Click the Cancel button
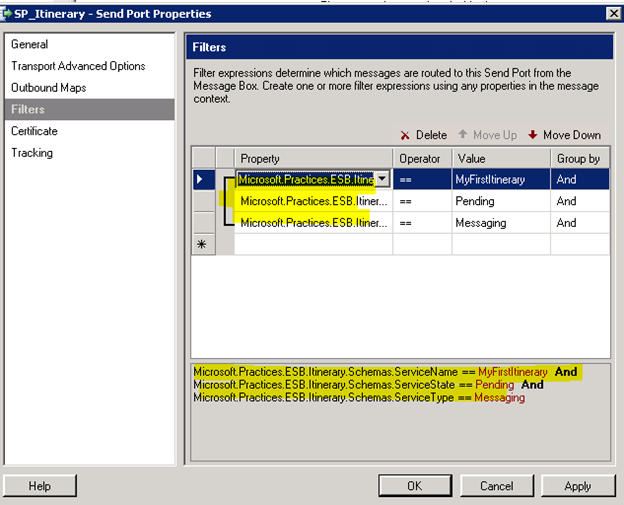 pyautogui.click(x=497, y=486)
